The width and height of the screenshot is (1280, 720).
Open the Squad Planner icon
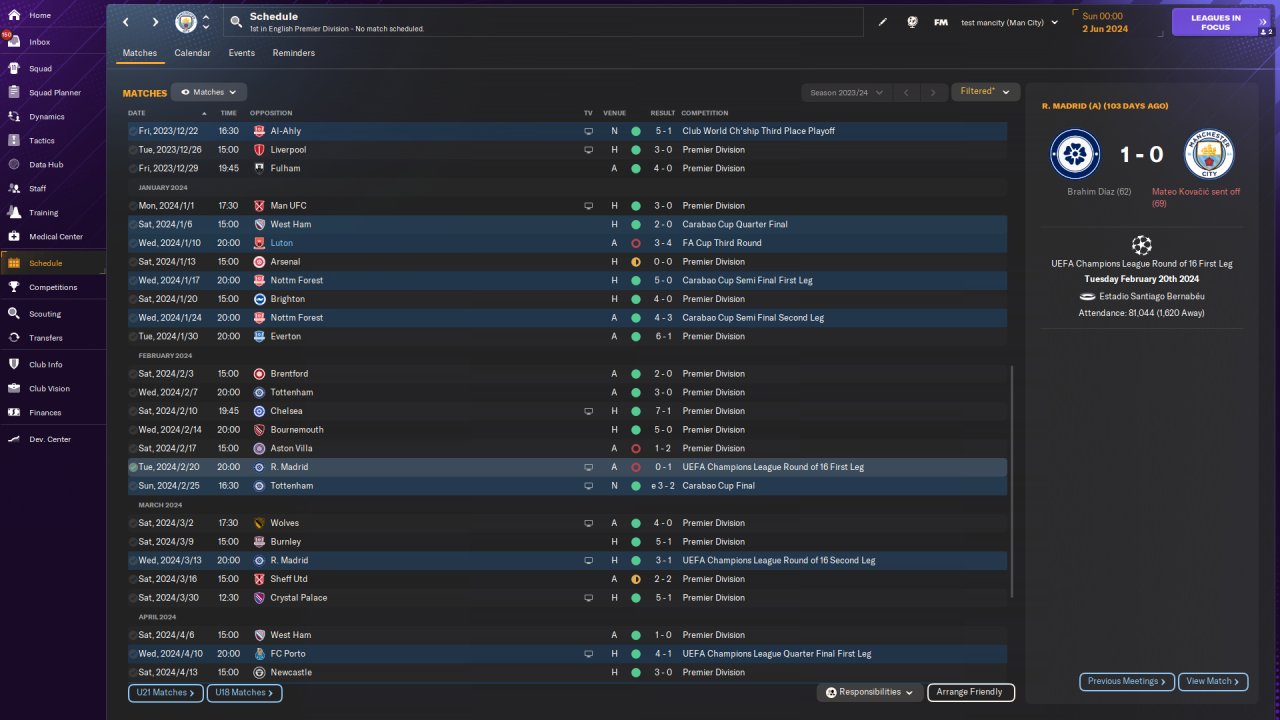pos(14,93)
